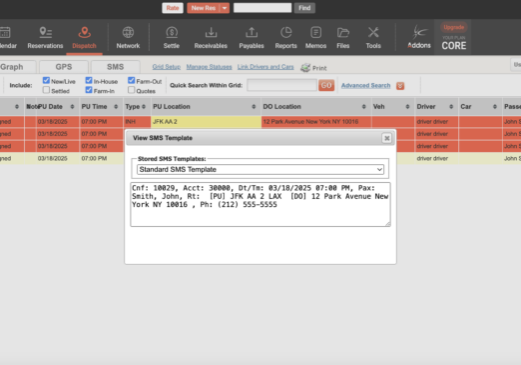Click inside the SMS template text area

(x=260, y=204)
